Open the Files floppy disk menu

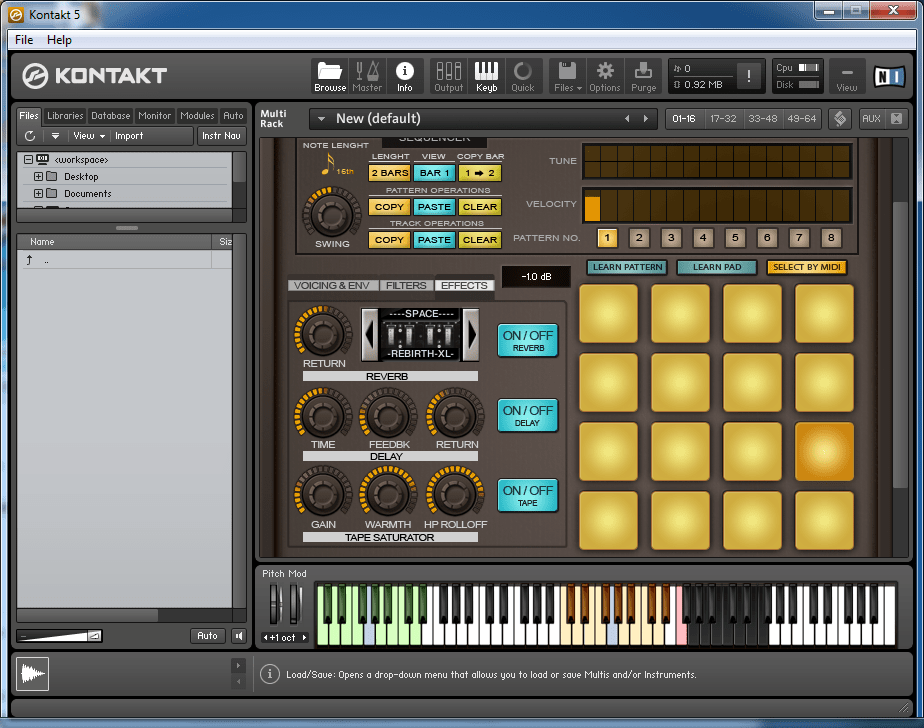(567, 77)
